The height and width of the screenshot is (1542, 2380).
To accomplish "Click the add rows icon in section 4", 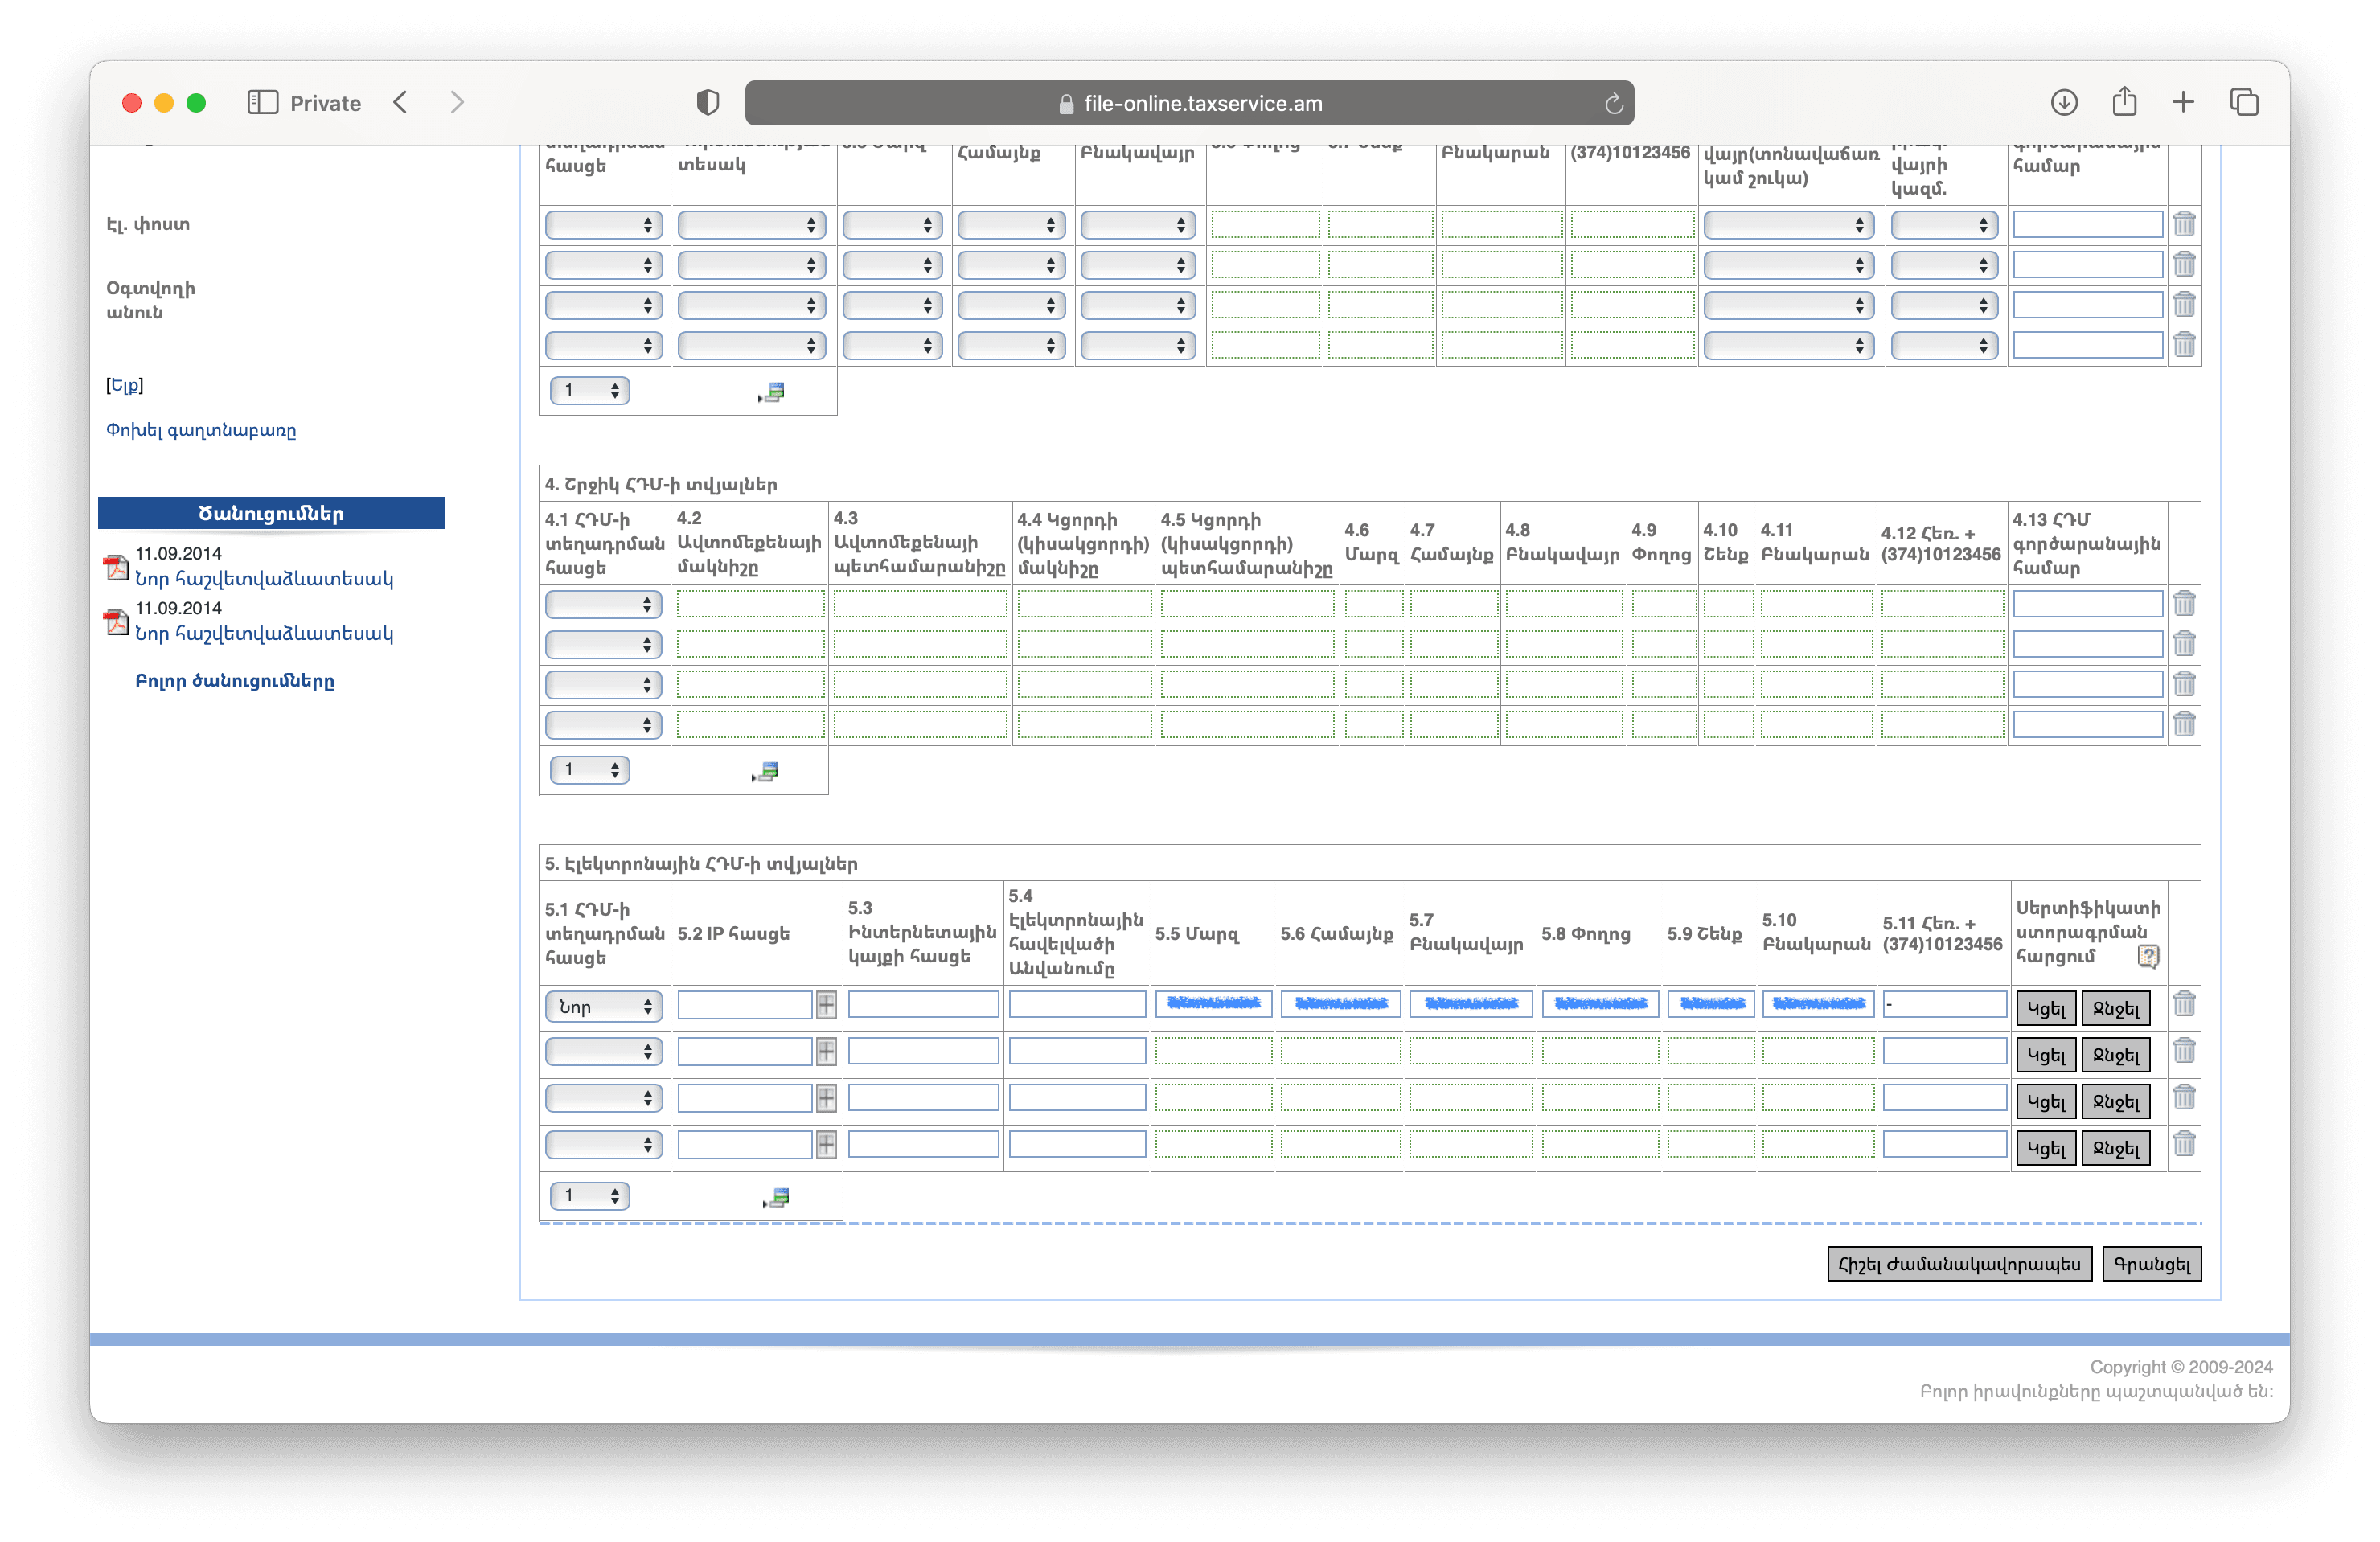I will (766, 771).
